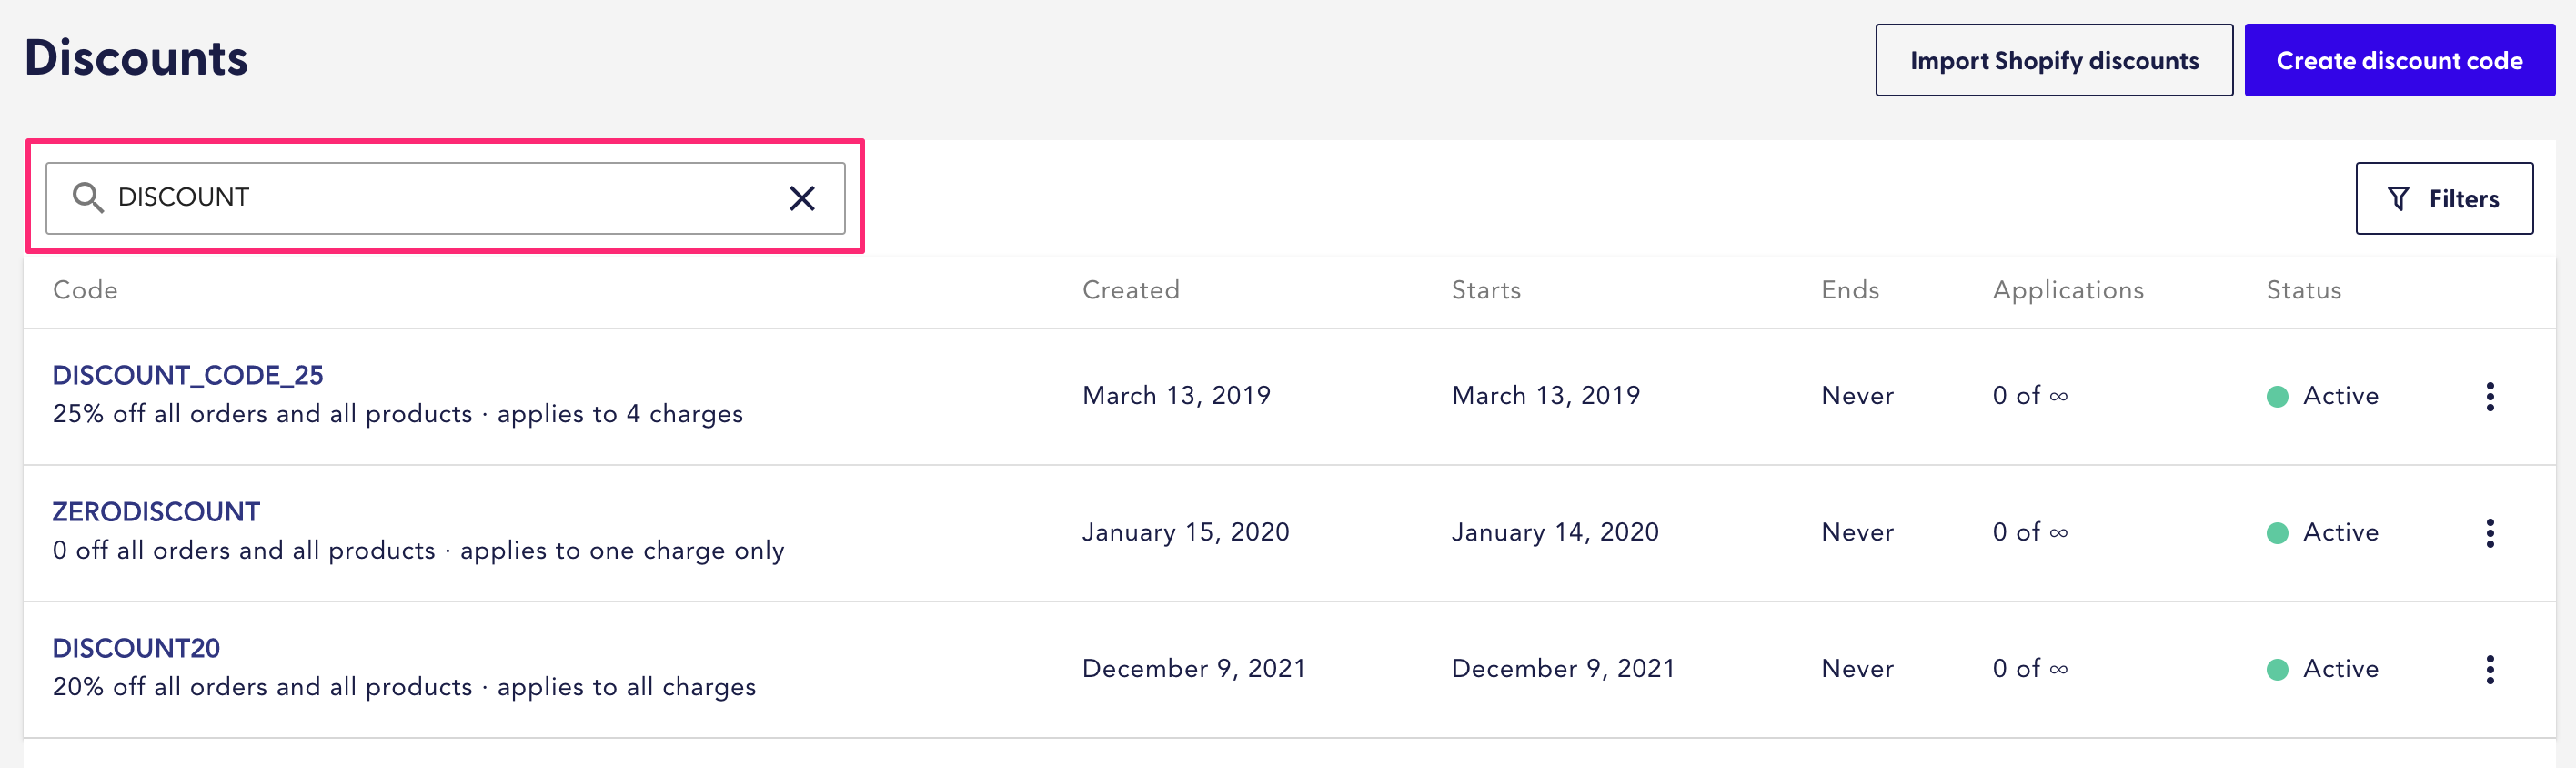Open the ZERODISCOUNT row options menu

[x=2489, y=533]
